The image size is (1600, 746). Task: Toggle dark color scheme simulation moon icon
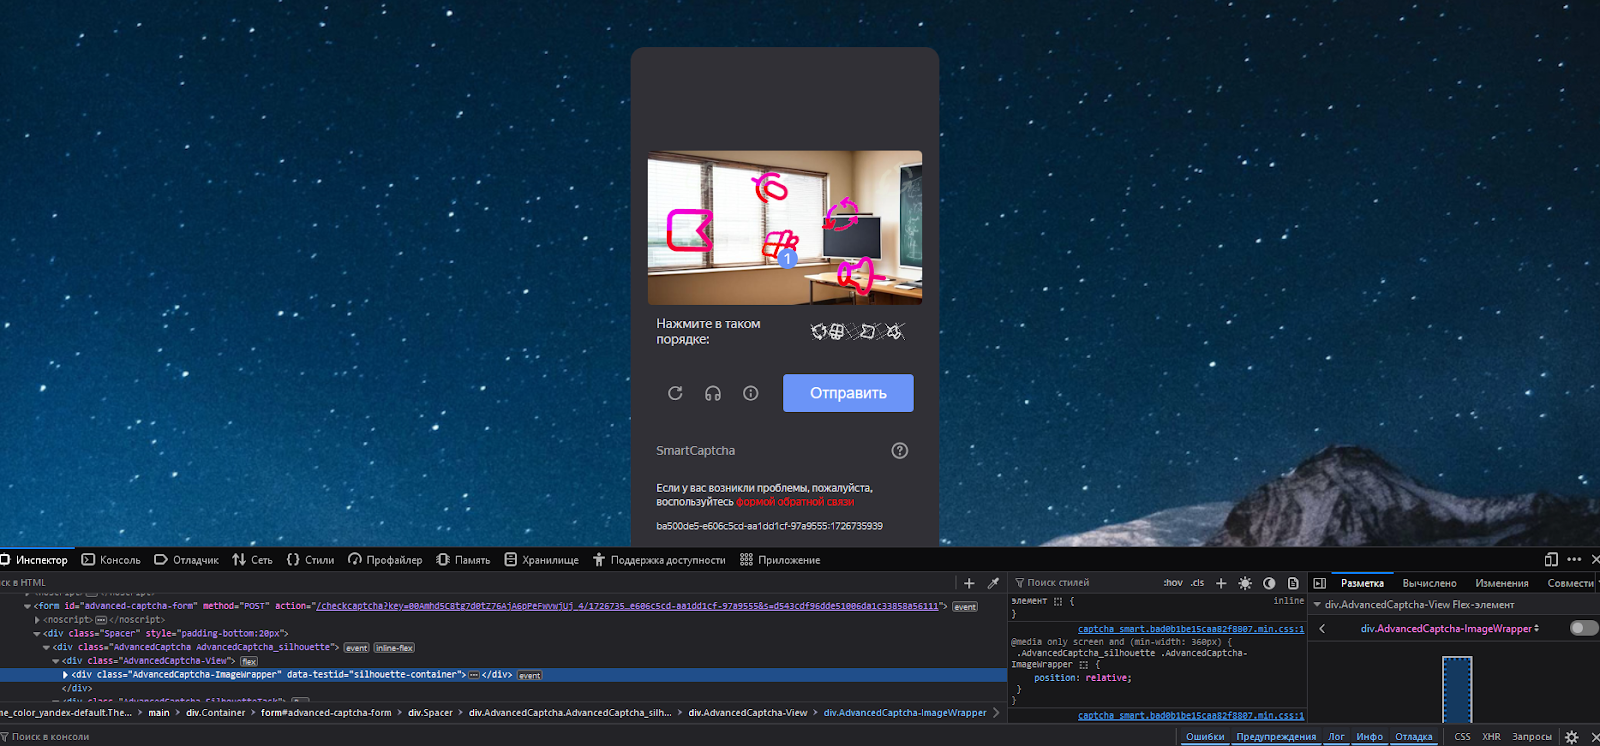(x=1269, y=583)
